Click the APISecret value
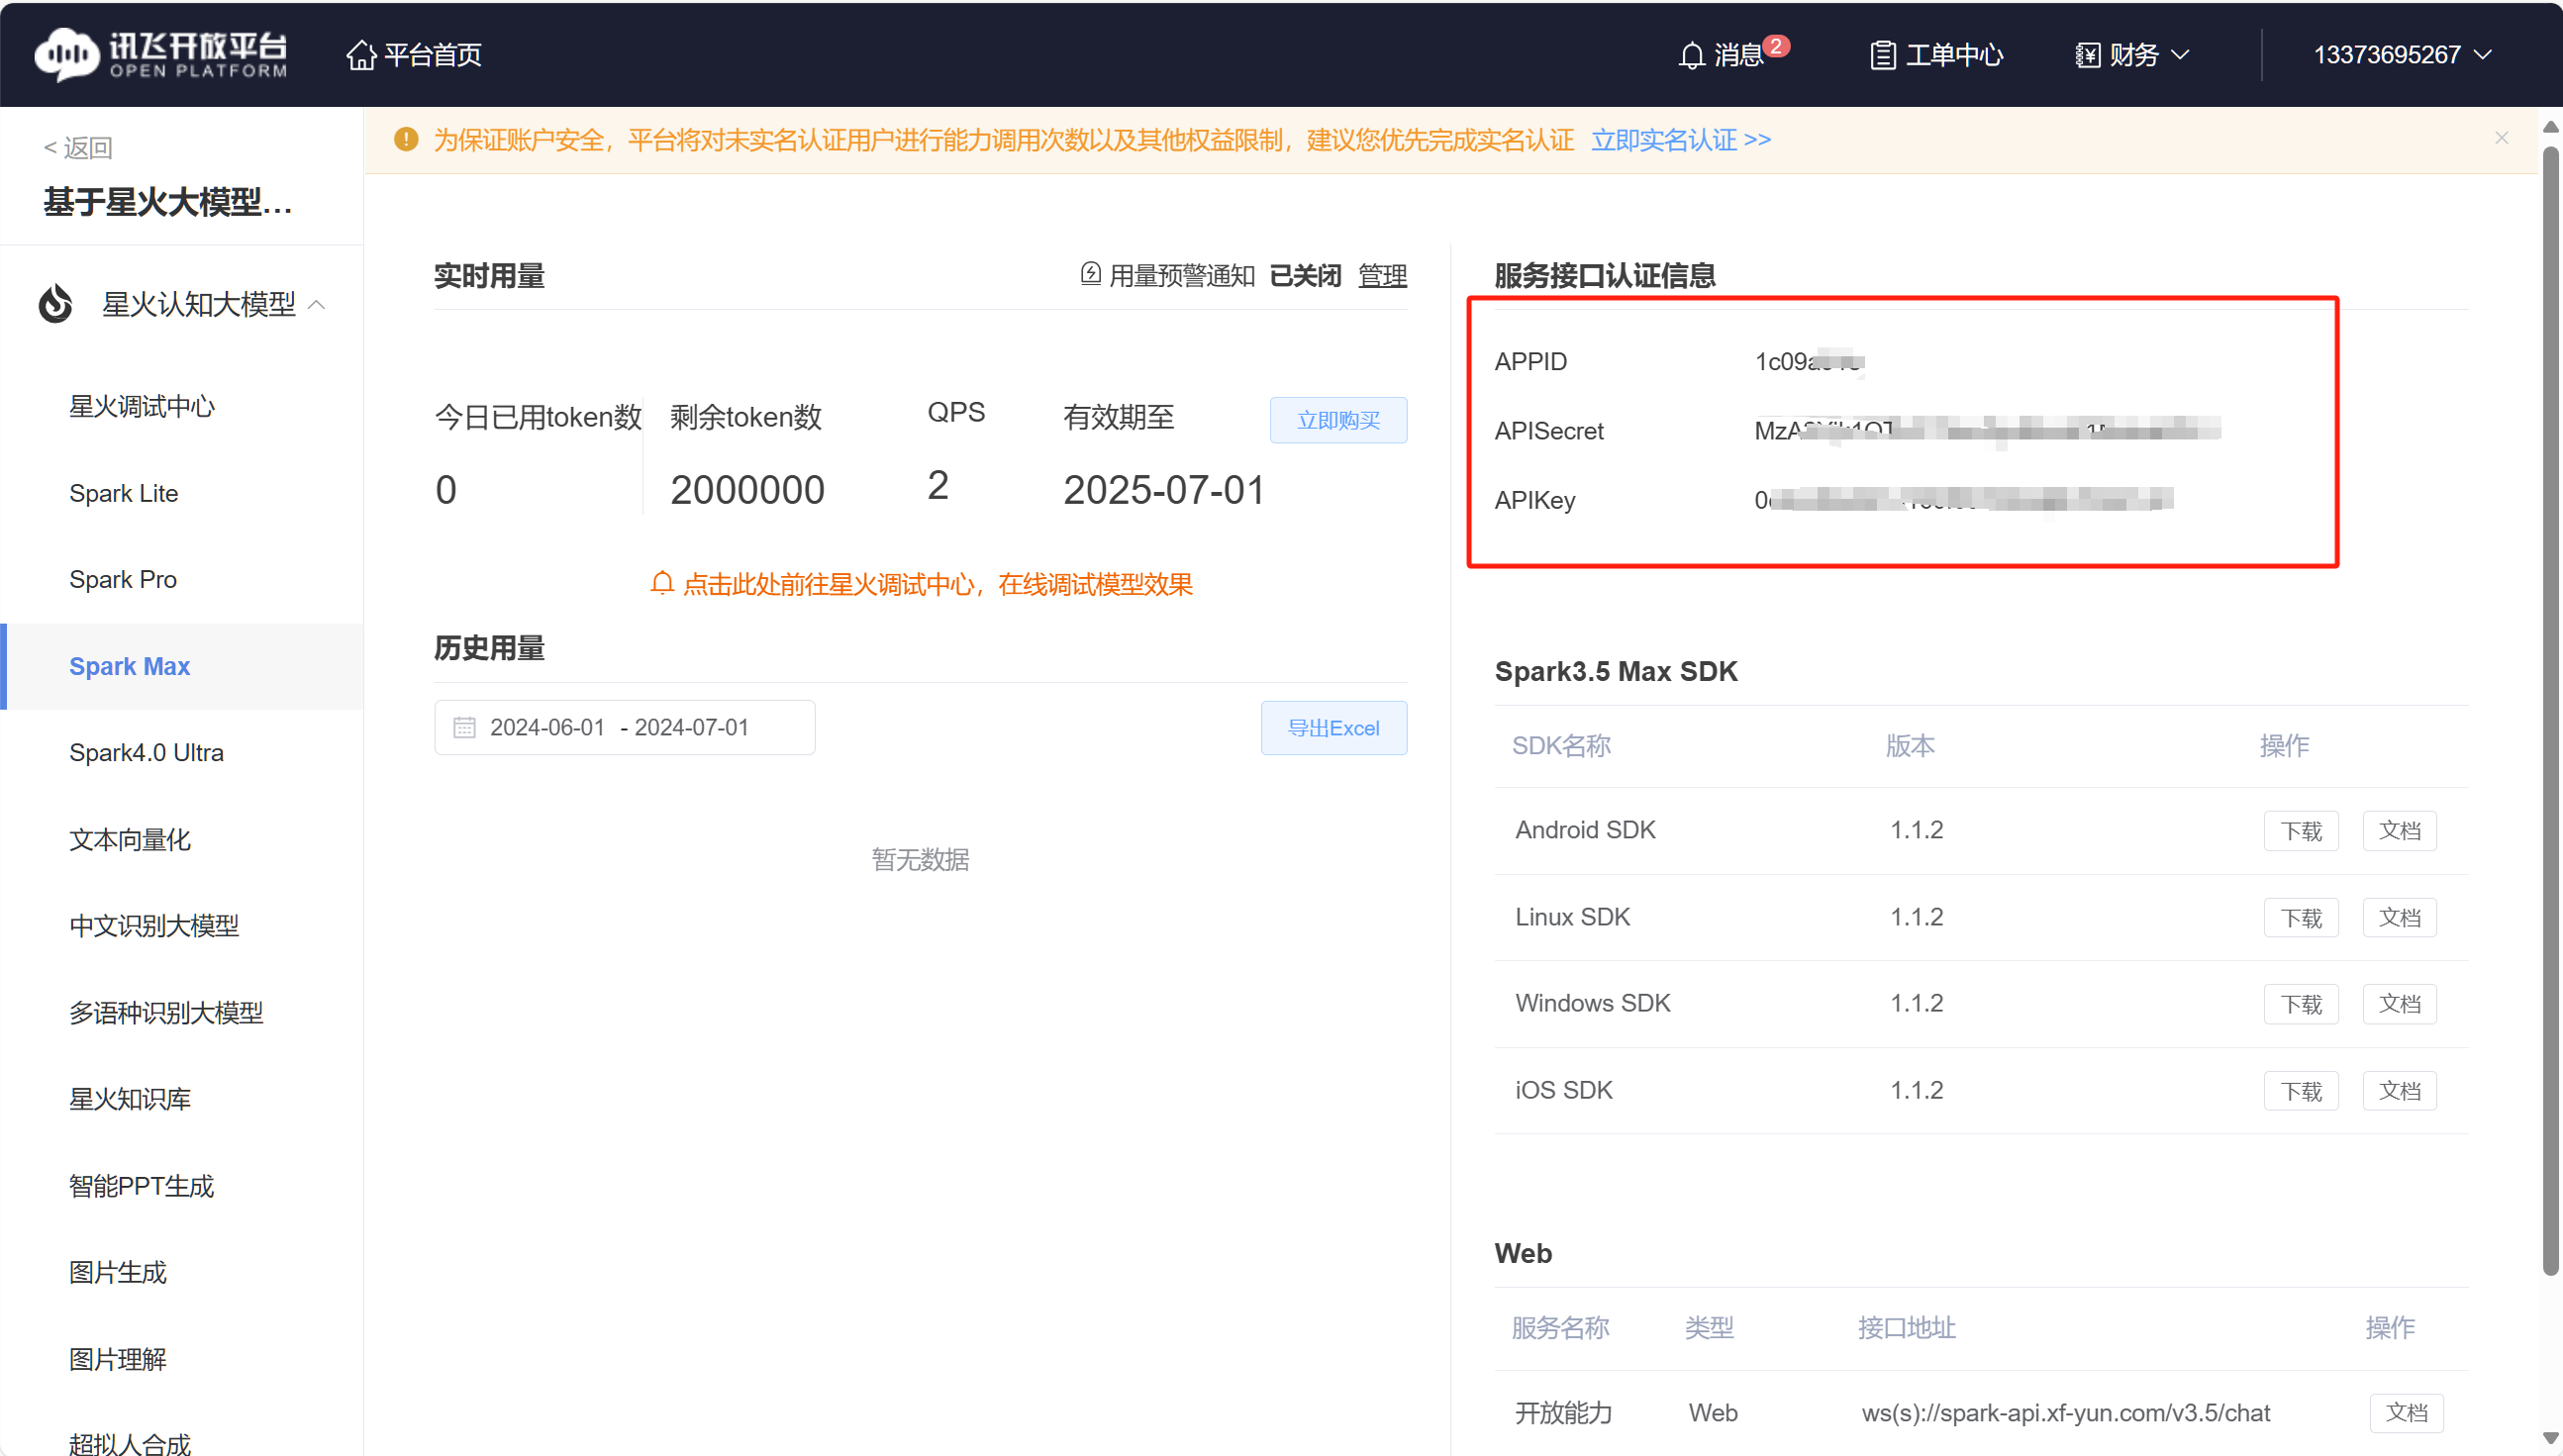This screenshot has height=1456, width=2563. 1987,431
